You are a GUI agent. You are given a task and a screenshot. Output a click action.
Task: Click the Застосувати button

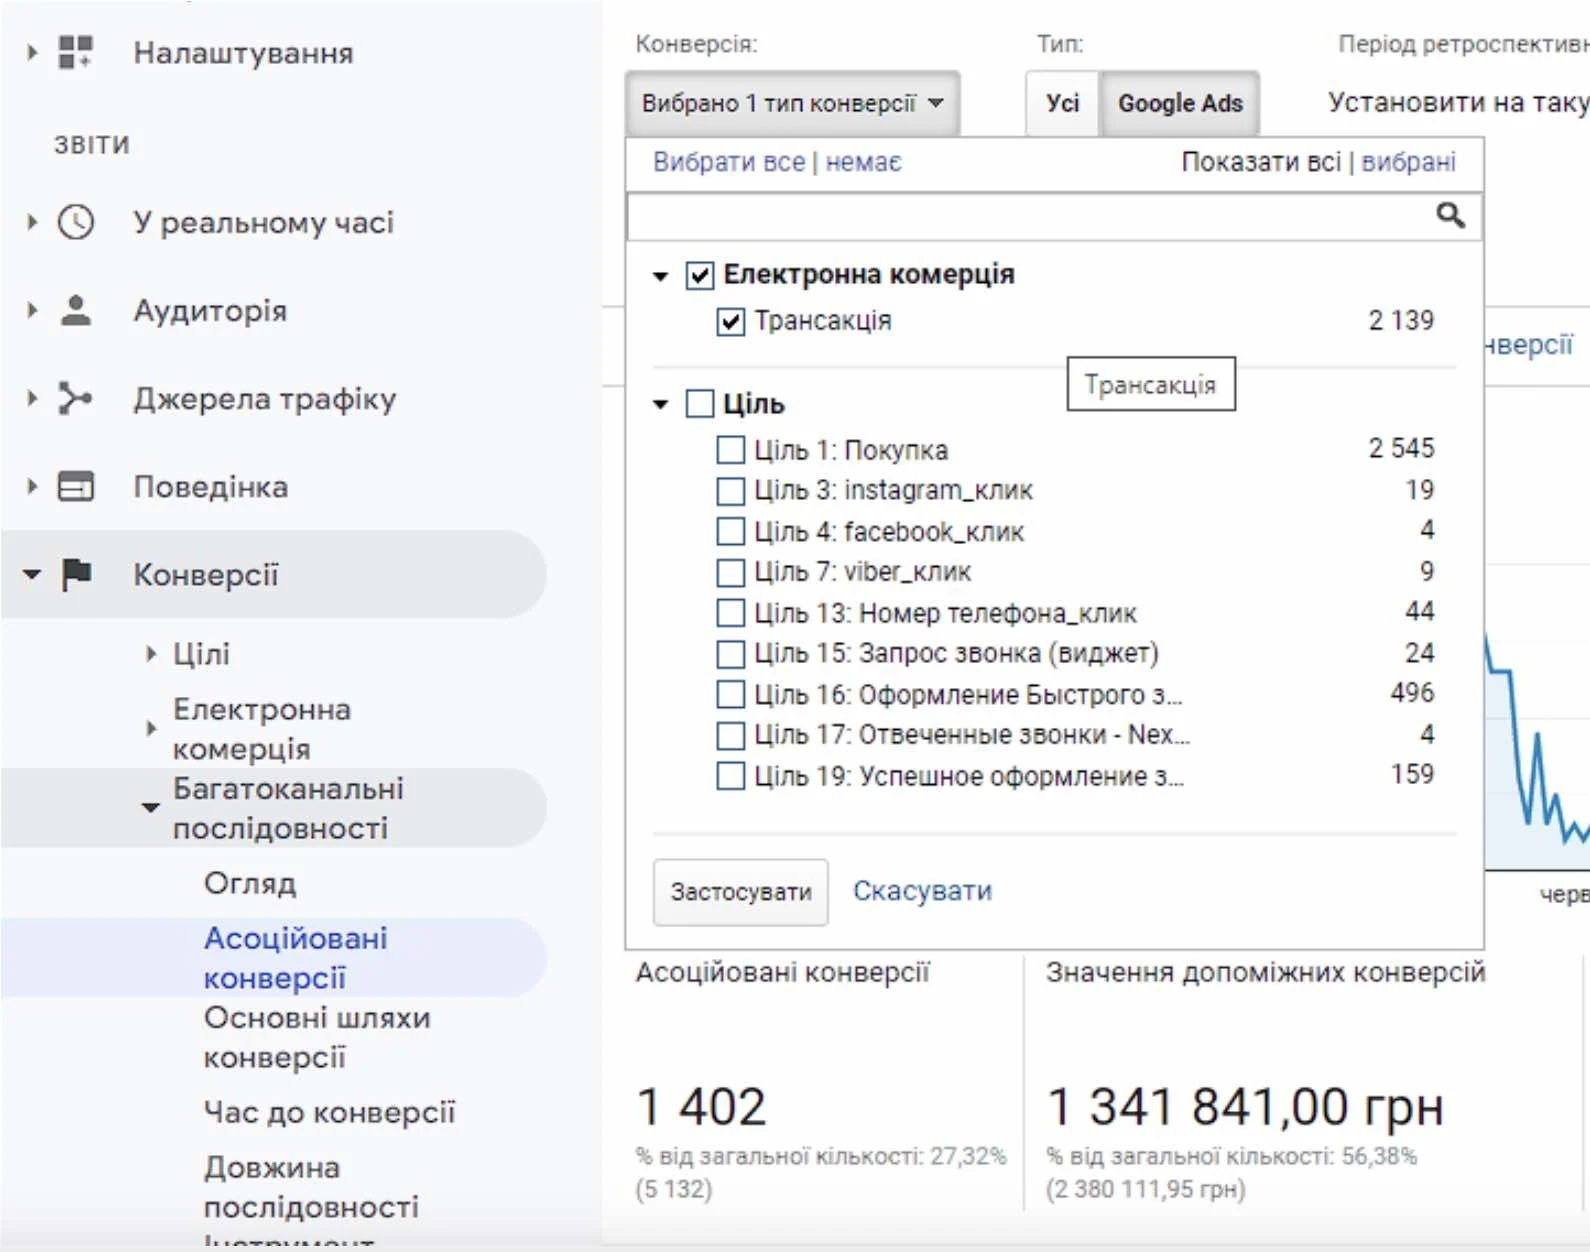tap(741, 892)
